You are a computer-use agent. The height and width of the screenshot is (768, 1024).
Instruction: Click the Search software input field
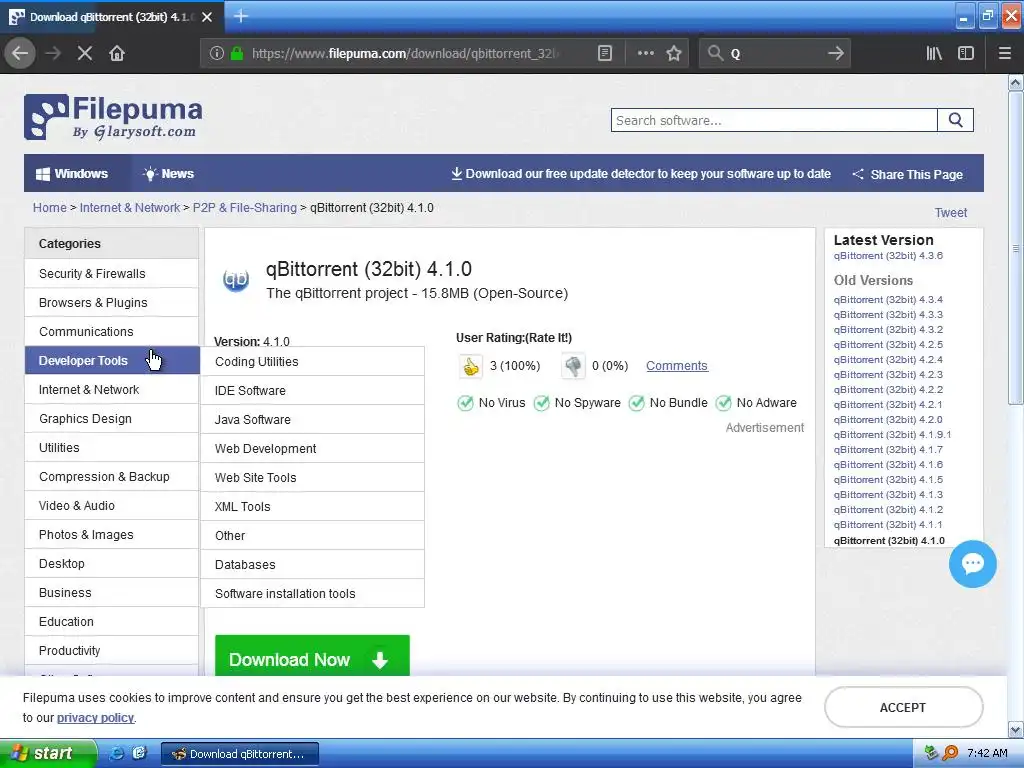click(774, 120)
